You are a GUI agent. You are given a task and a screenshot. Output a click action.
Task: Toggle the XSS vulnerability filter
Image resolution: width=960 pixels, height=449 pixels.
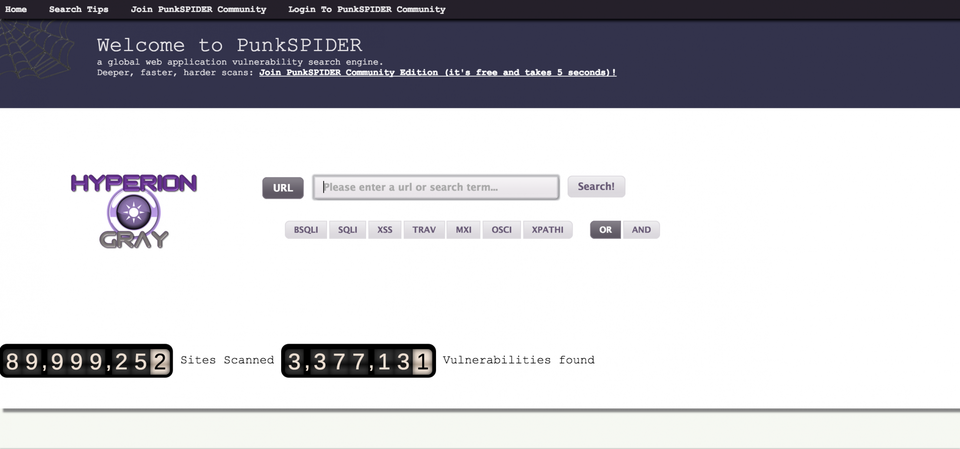384,230
